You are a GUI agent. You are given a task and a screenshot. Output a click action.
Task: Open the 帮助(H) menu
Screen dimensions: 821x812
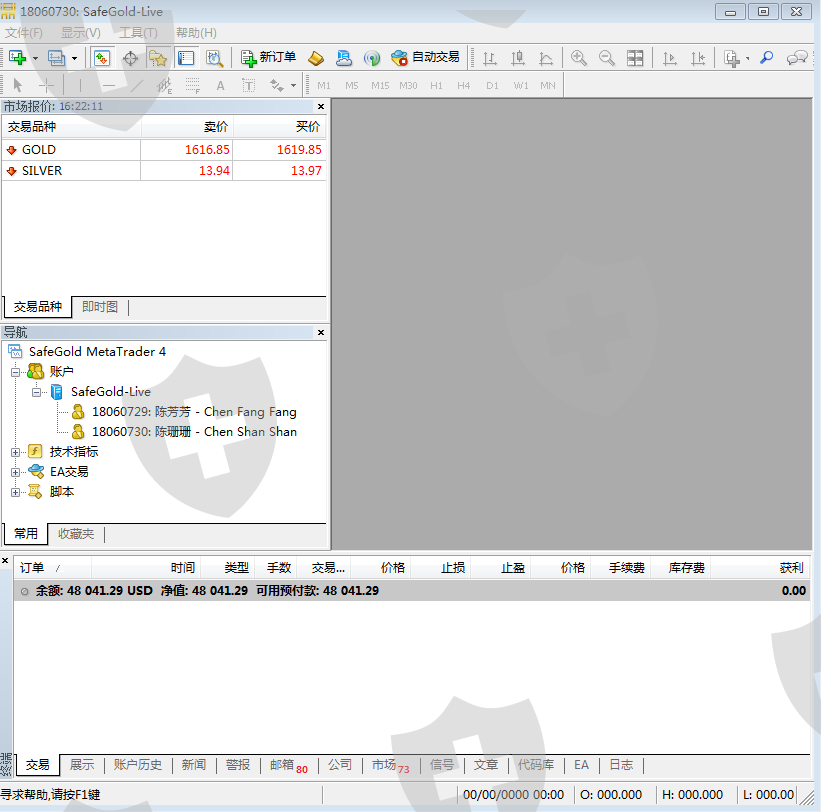[196, 33]
